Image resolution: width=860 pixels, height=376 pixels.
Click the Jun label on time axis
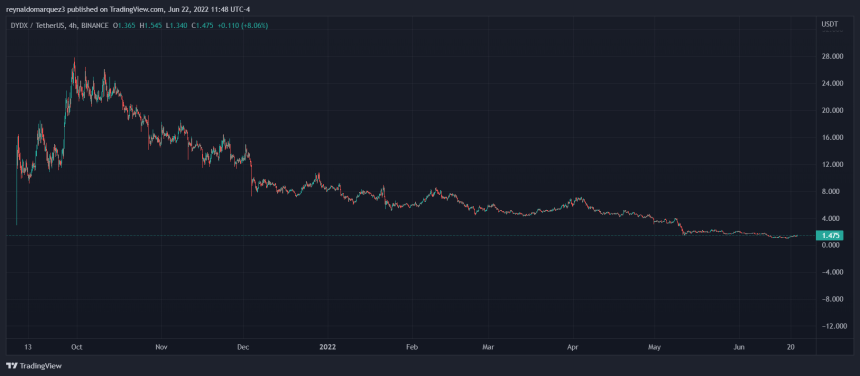point(739,347)
